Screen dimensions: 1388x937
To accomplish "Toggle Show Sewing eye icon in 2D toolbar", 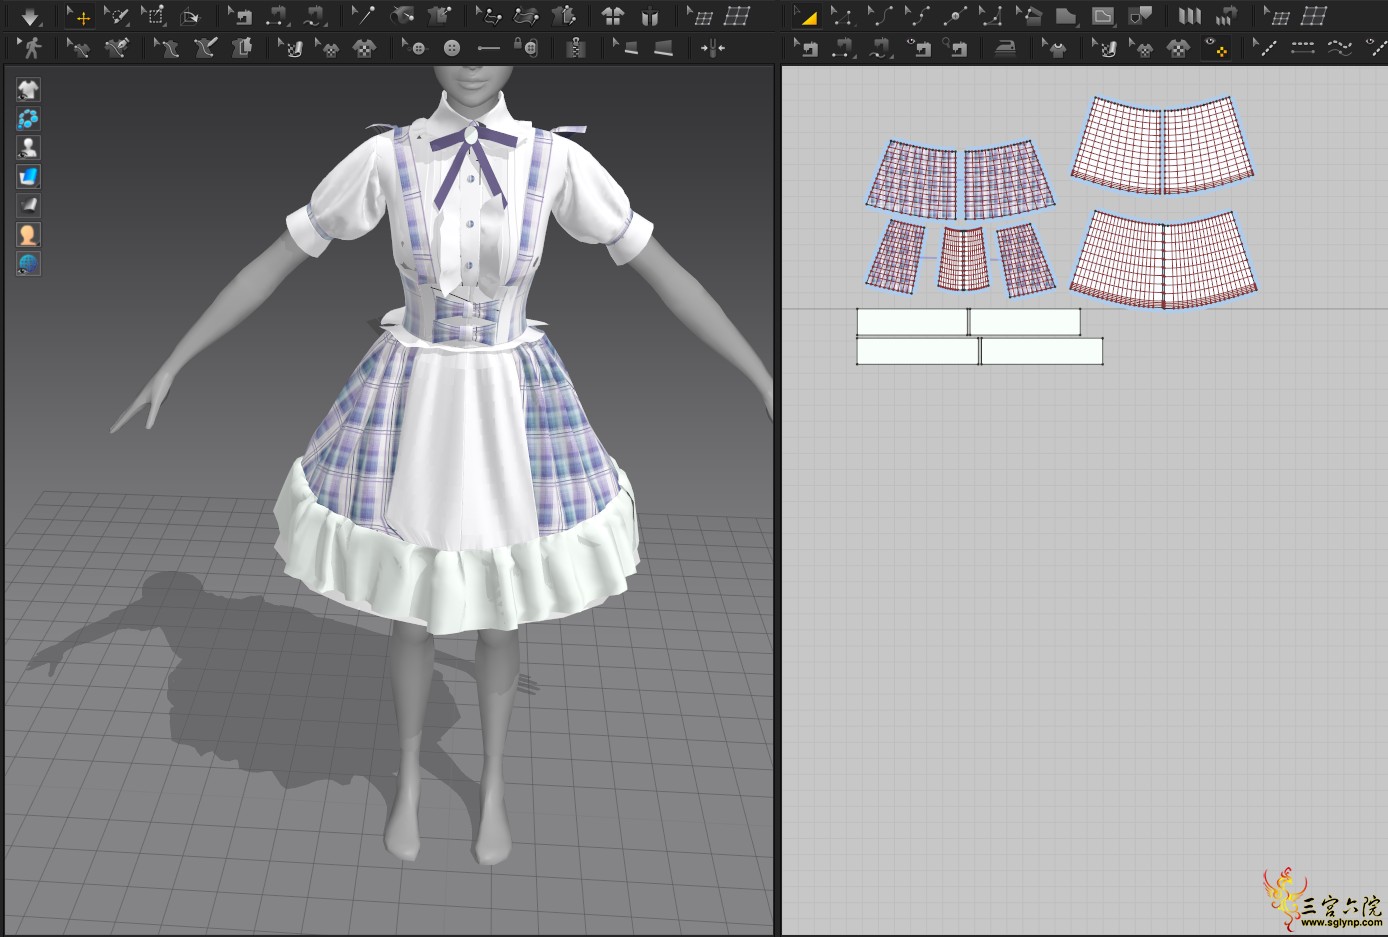I will click(918, 48).
